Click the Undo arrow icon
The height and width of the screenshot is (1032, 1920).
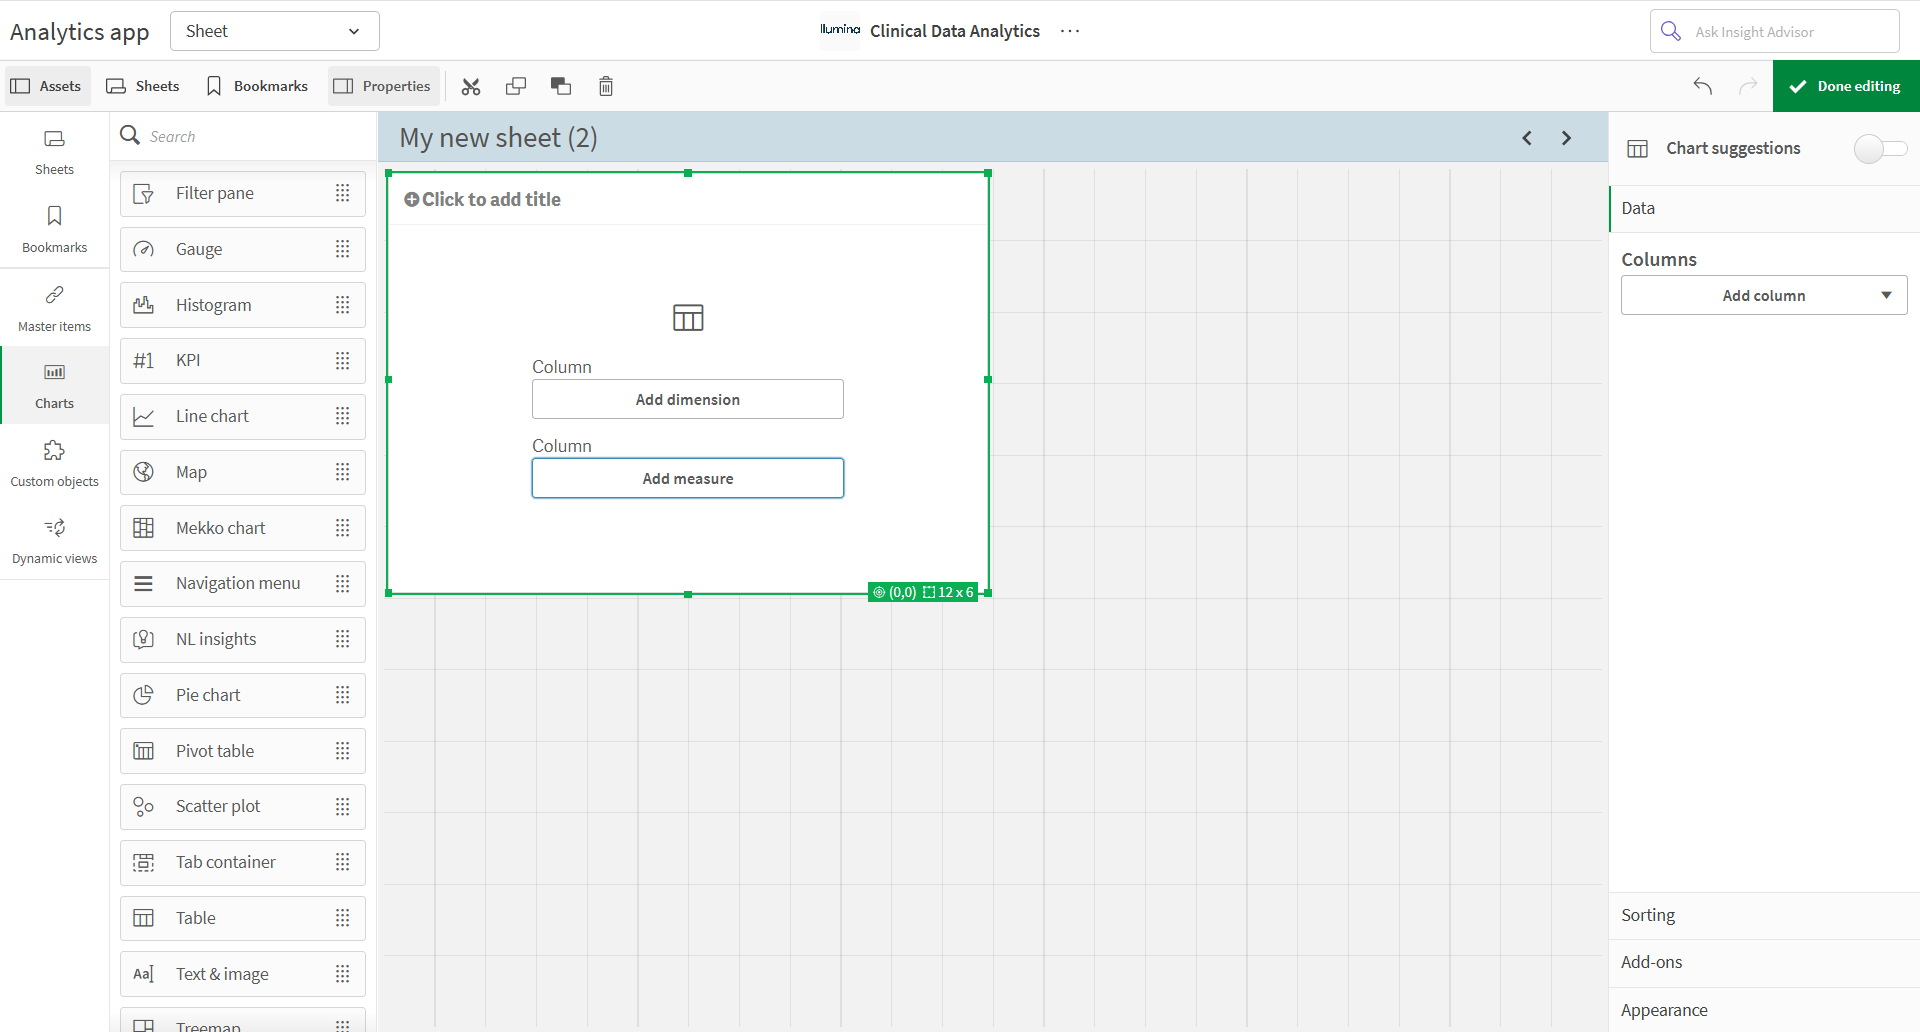(1703, 86)
